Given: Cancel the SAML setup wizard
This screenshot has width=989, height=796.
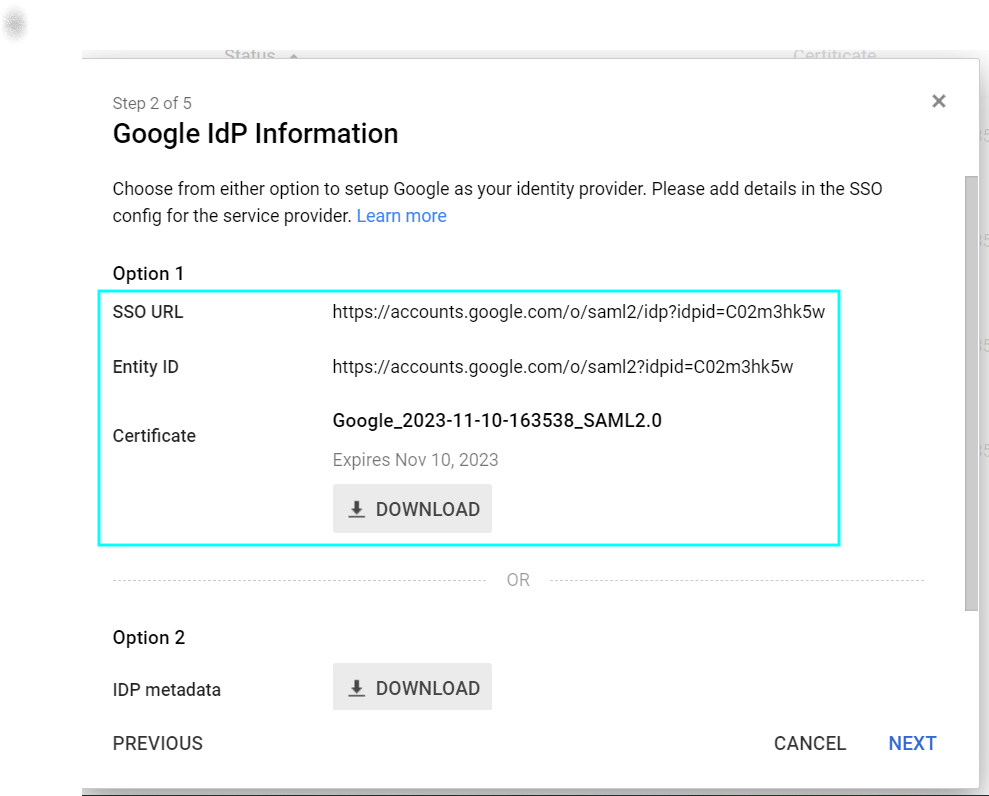Looking at the screenshot, I should coord(810,743).
